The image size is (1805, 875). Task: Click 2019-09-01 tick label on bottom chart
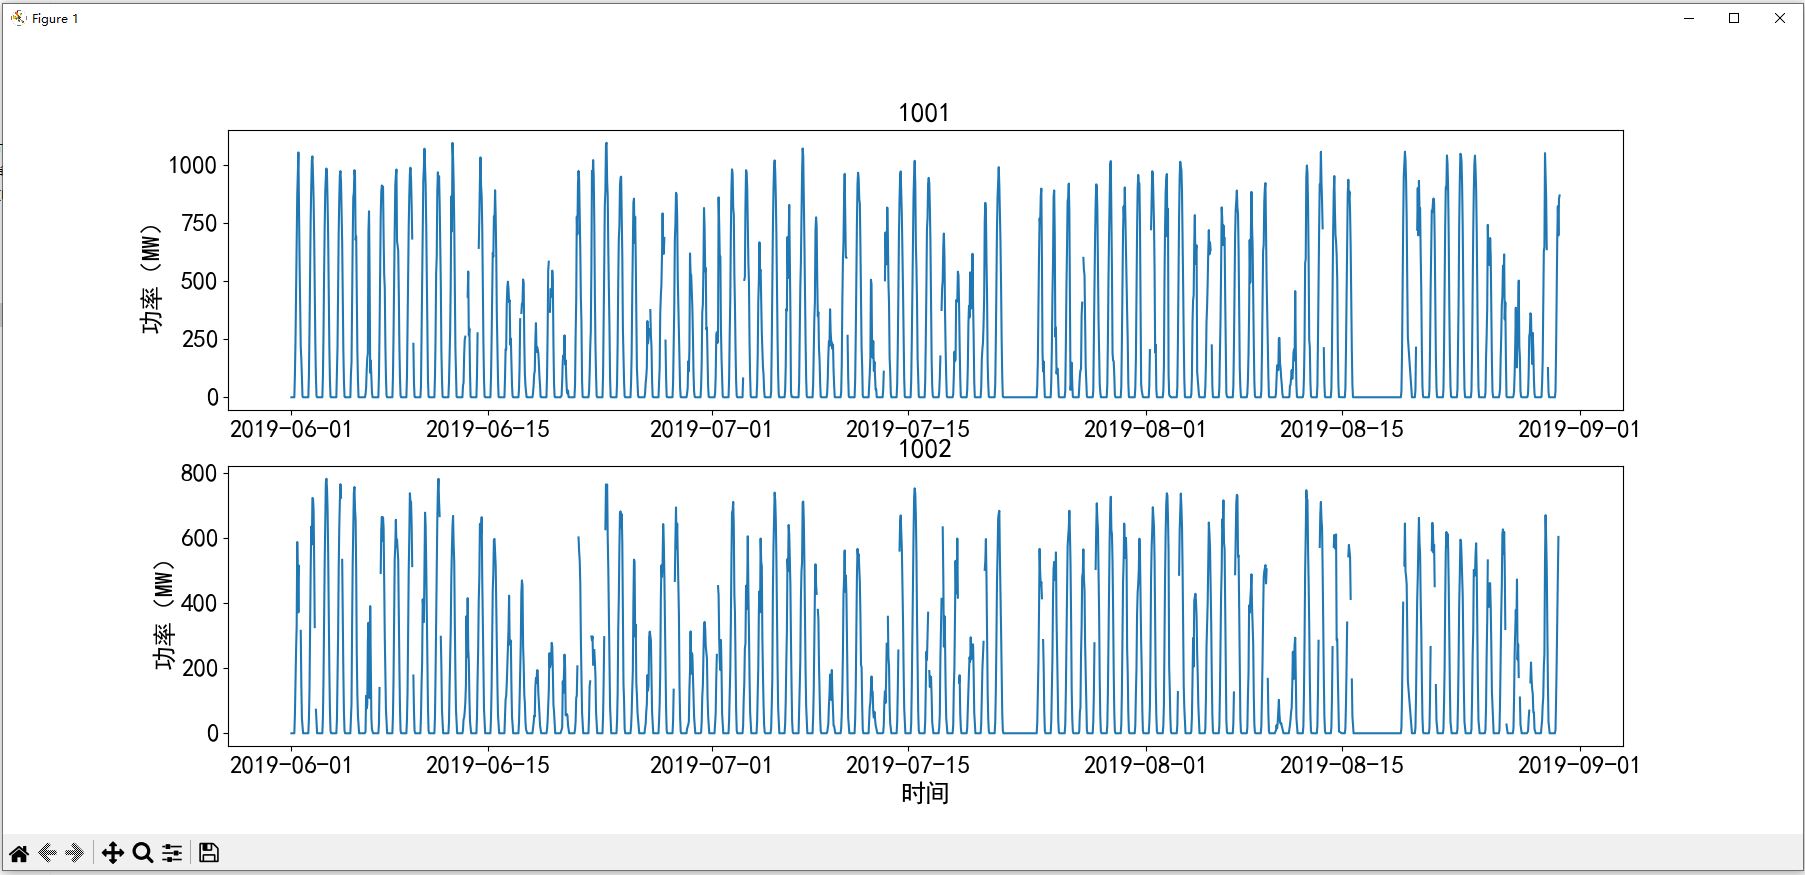(1579, 765)
